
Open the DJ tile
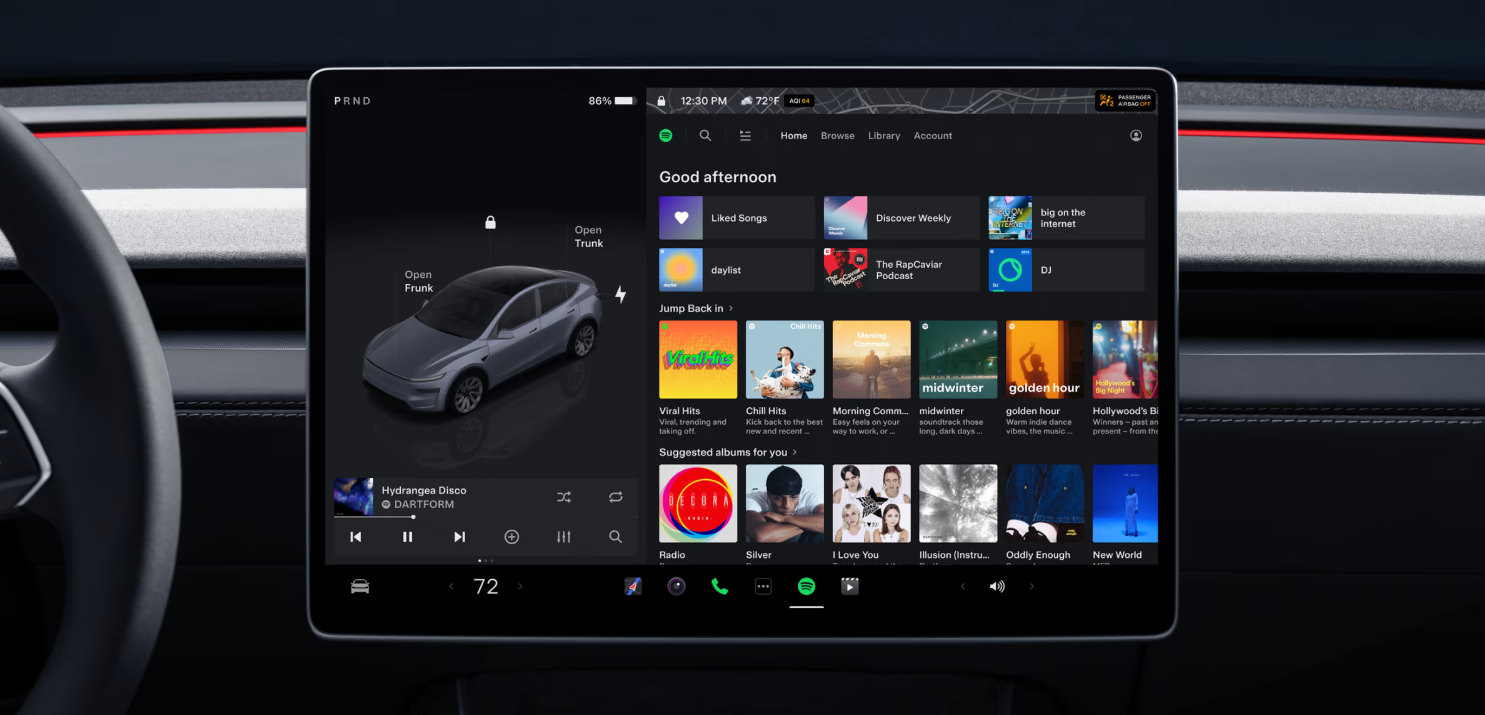click(1067, 270)
